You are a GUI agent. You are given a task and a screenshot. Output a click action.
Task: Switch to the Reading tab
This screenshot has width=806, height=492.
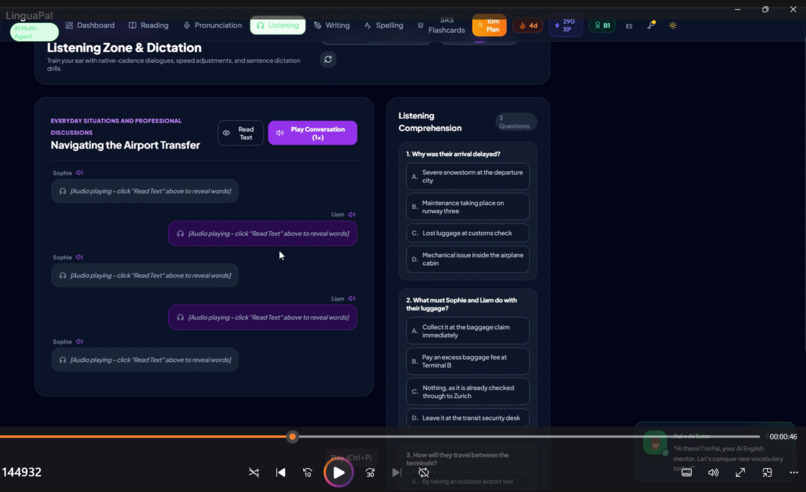coord(149,25)
